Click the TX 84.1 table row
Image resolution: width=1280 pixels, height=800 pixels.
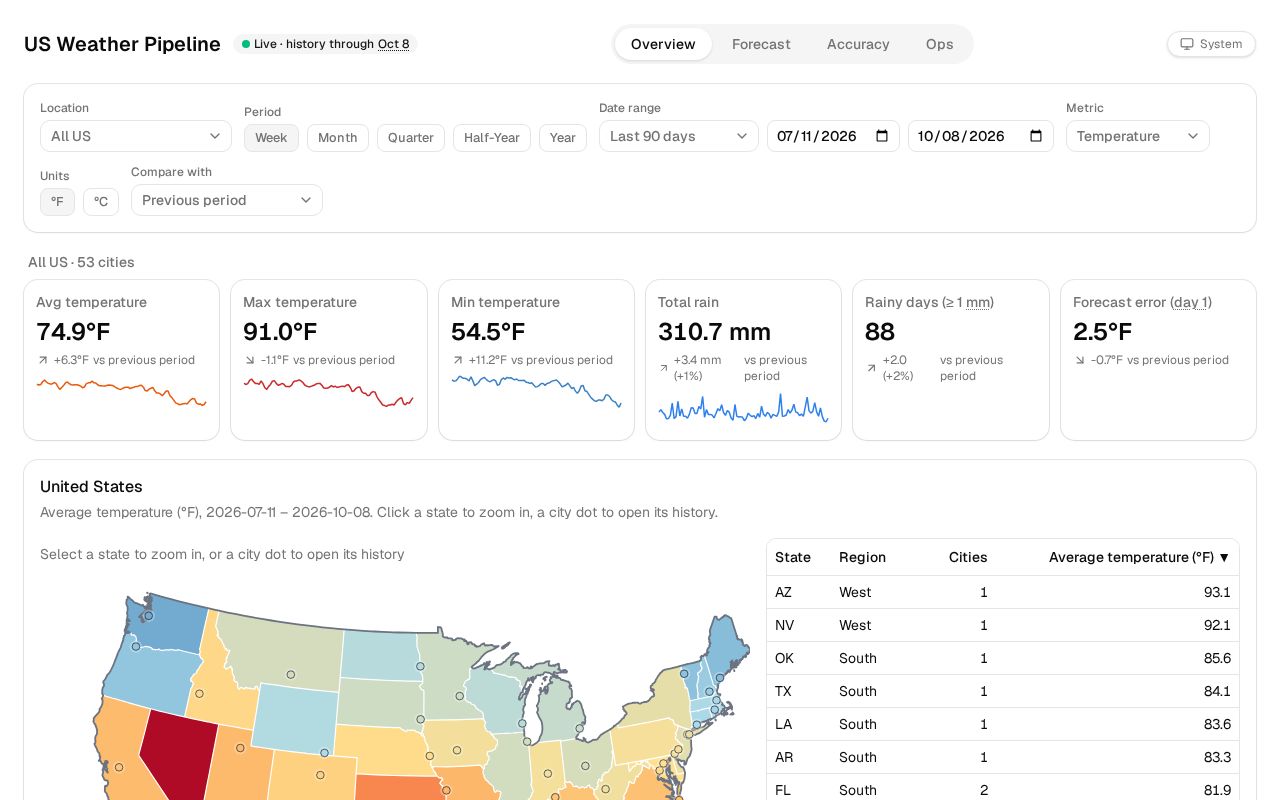1003,691
